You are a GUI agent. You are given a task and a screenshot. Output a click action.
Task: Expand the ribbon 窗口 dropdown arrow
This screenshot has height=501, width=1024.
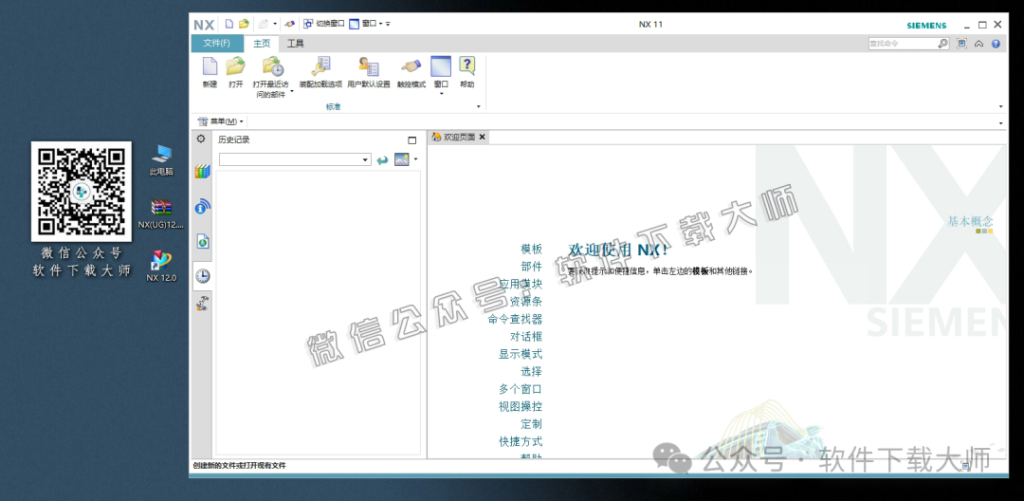tap(441, 93)
